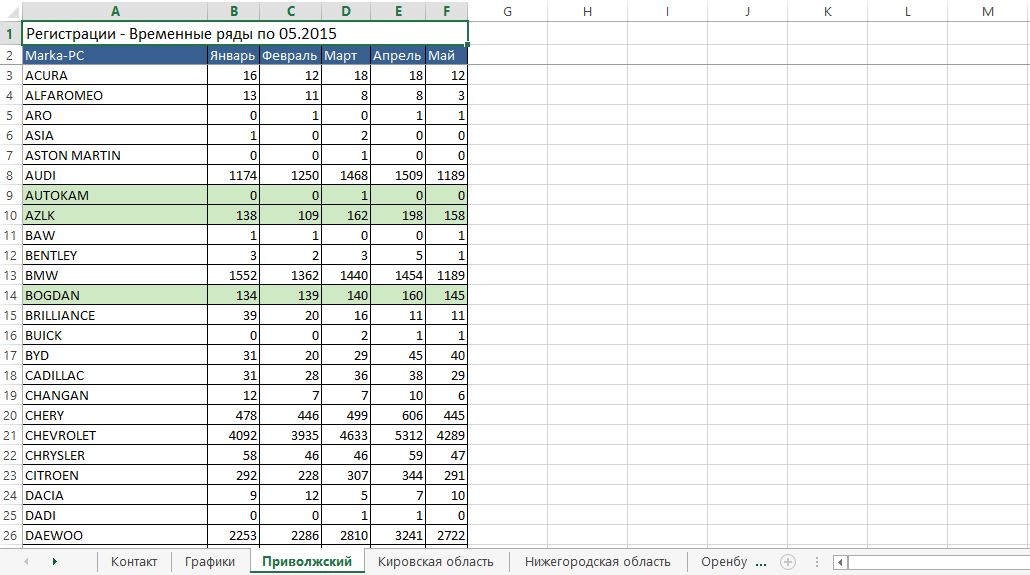Image resolution: width=1030 pixels, height=575 pixels.
Task: Select the ASTON MARTIN cell
Action: (x=115, y=155)
